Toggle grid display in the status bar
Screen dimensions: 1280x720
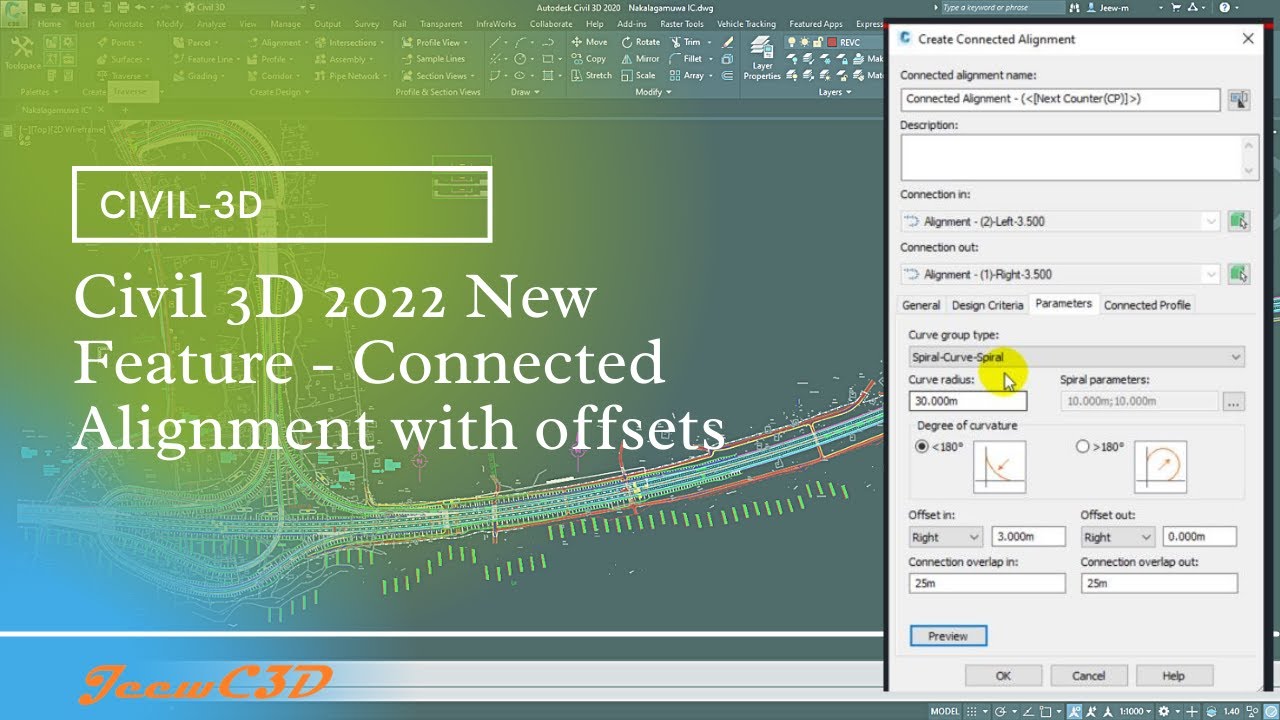click(972, 711)
